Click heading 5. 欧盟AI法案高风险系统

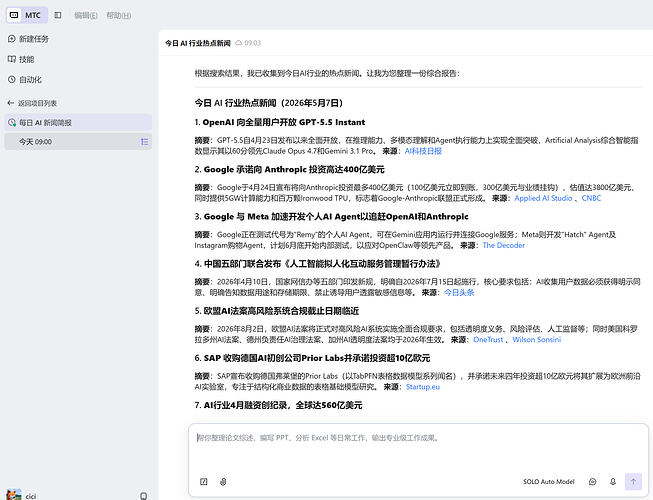(277, 311)
